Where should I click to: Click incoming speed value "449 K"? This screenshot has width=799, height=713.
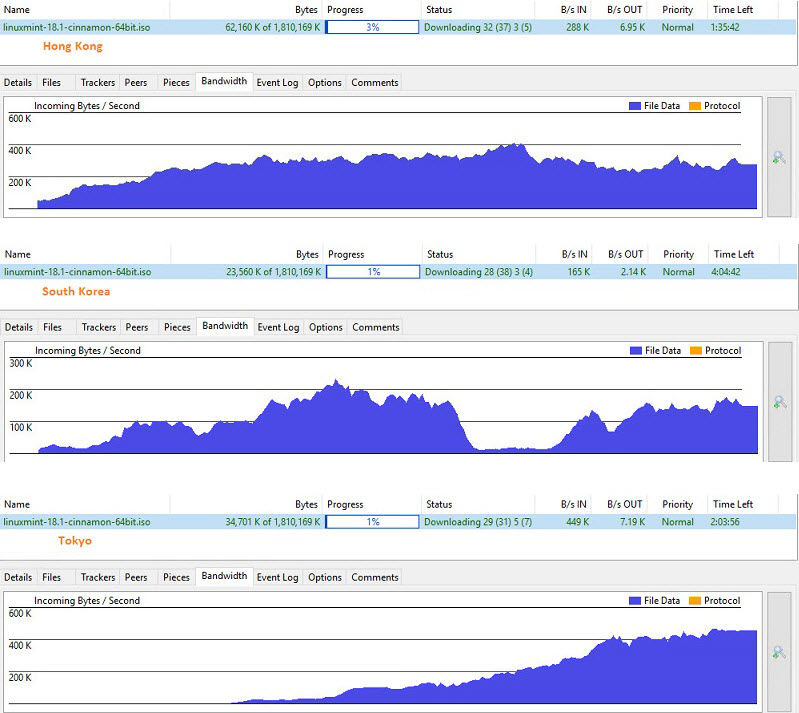577,522
